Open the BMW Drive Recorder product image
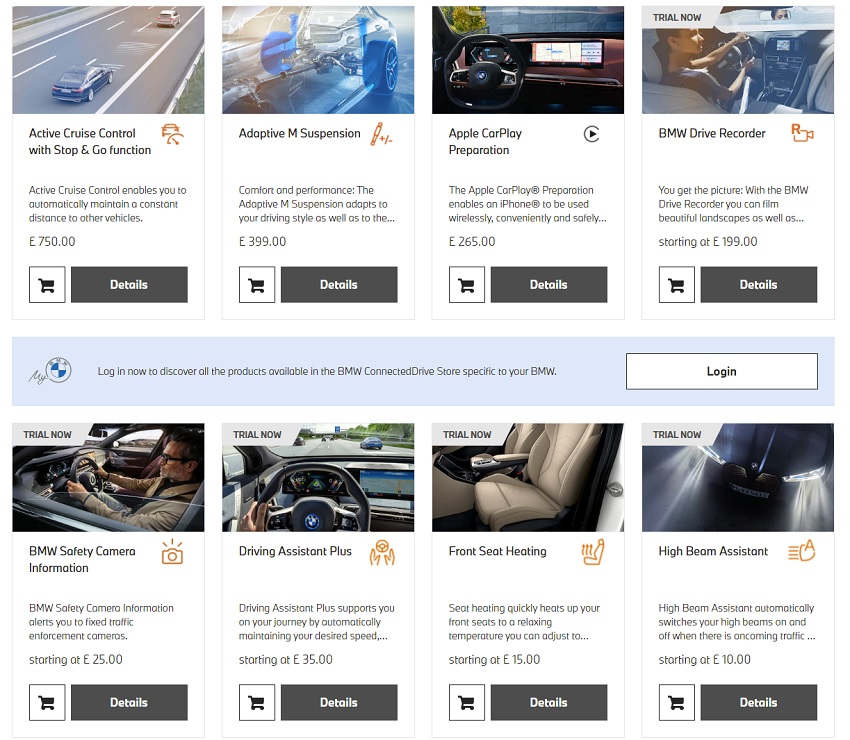Viewport: 850px width, 740px height. tap(738, 60)
